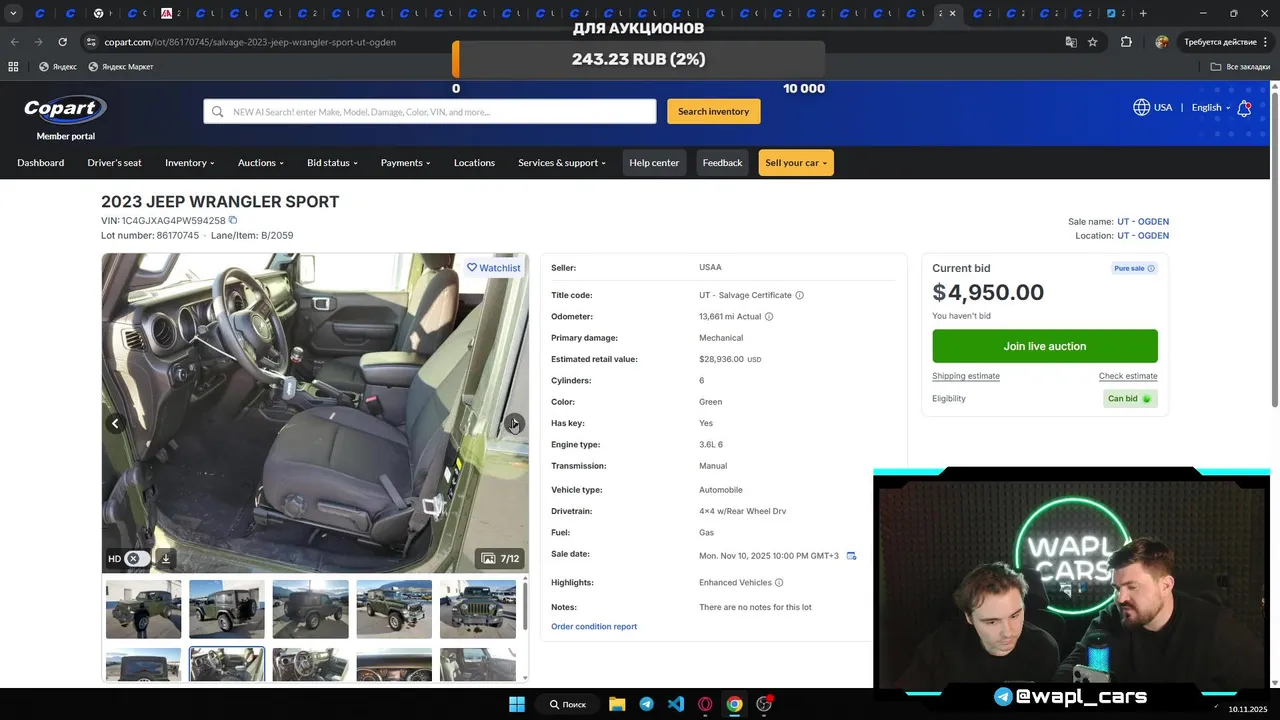Expand the Payments menu
Image resolution: width=1280 pixels, height=720 pixels.
pyautogui.click(x=405, y=163)
